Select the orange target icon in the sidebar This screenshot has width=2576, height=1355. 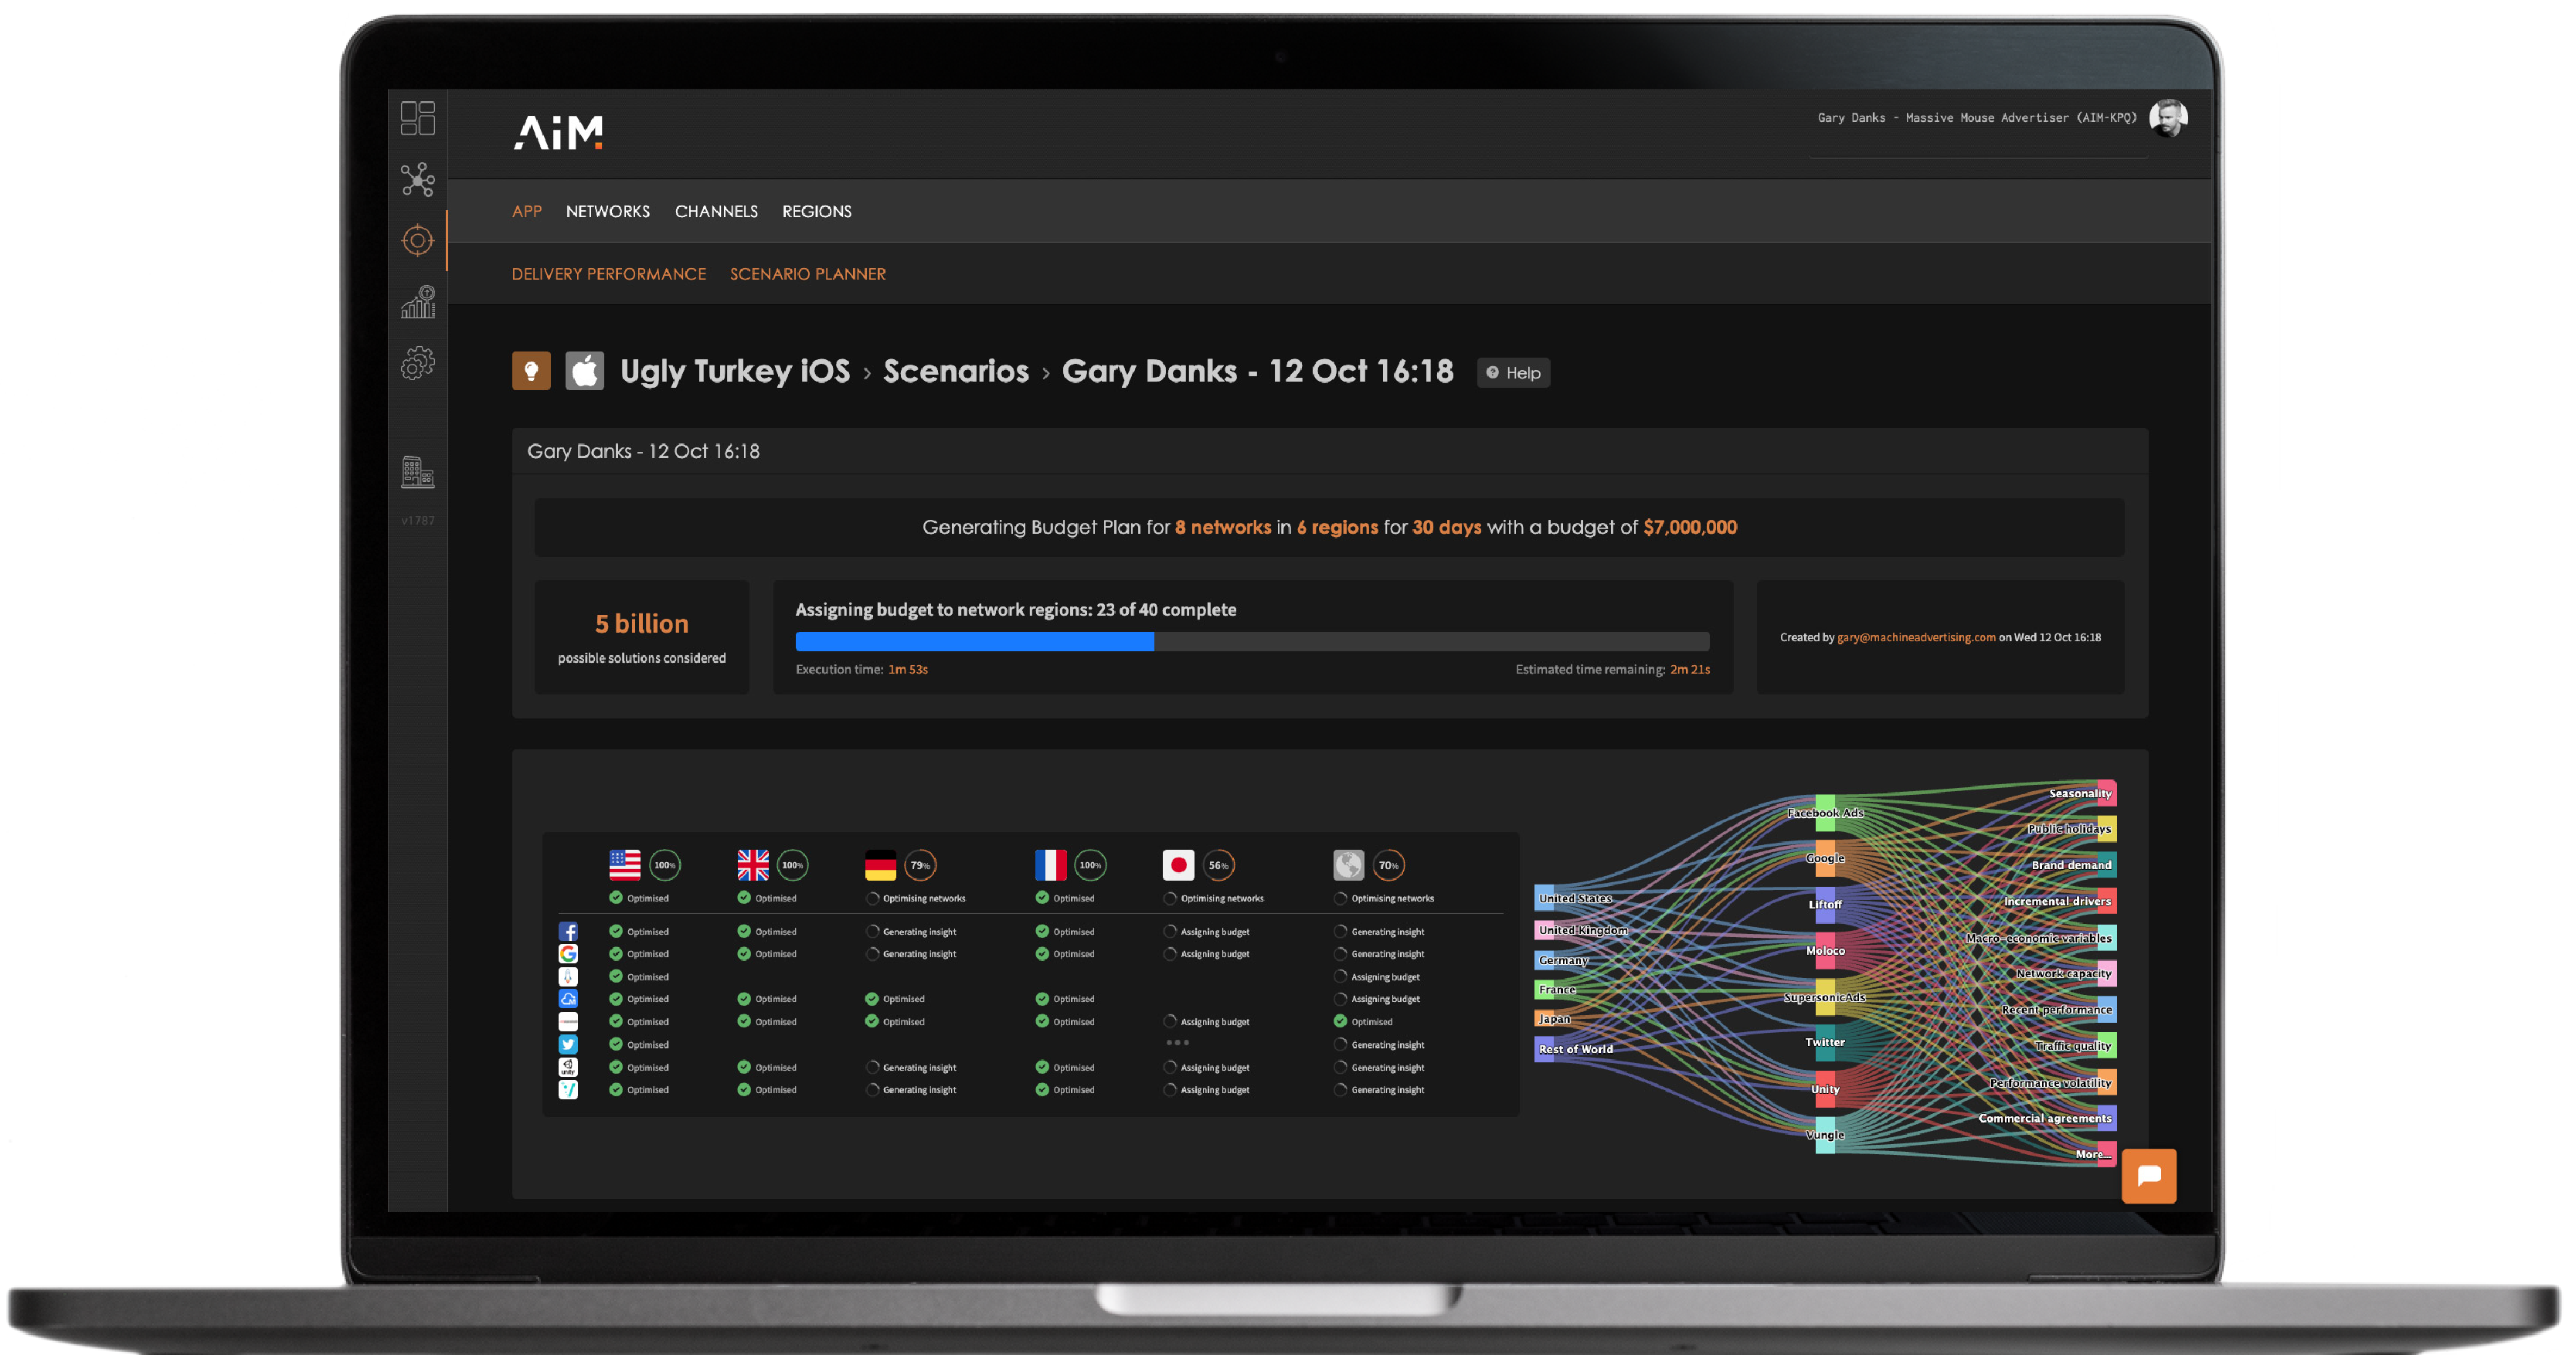point(418,241)
